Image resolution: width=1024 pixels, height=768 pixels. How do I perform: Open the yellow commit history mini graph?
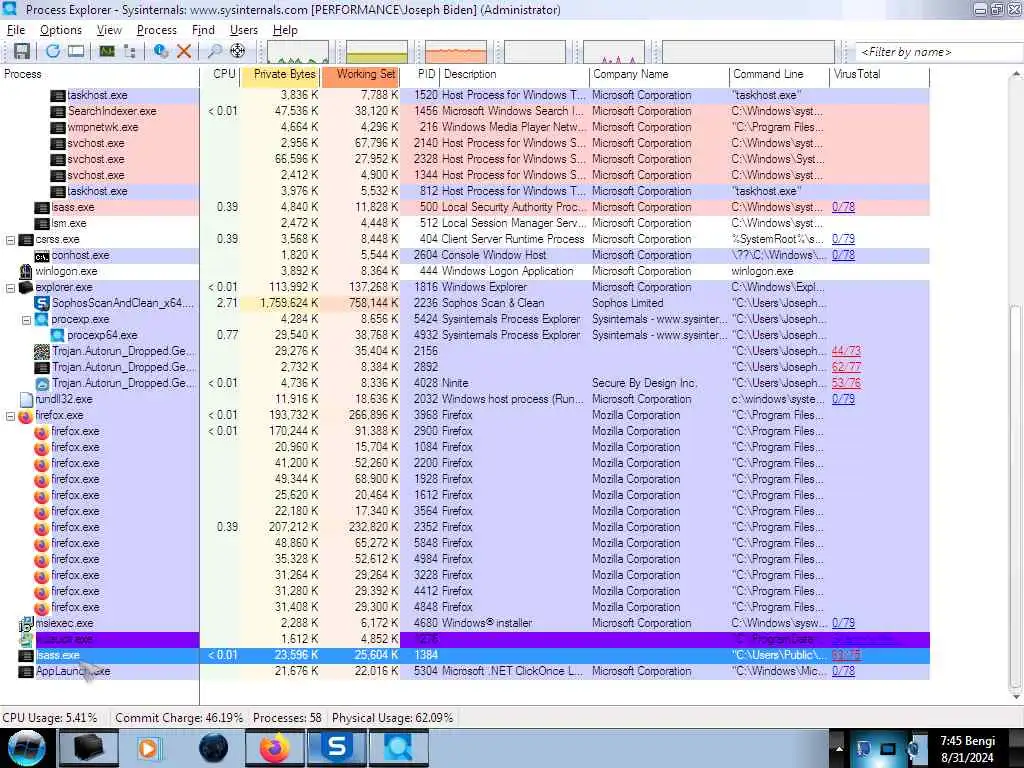point(377,52)
